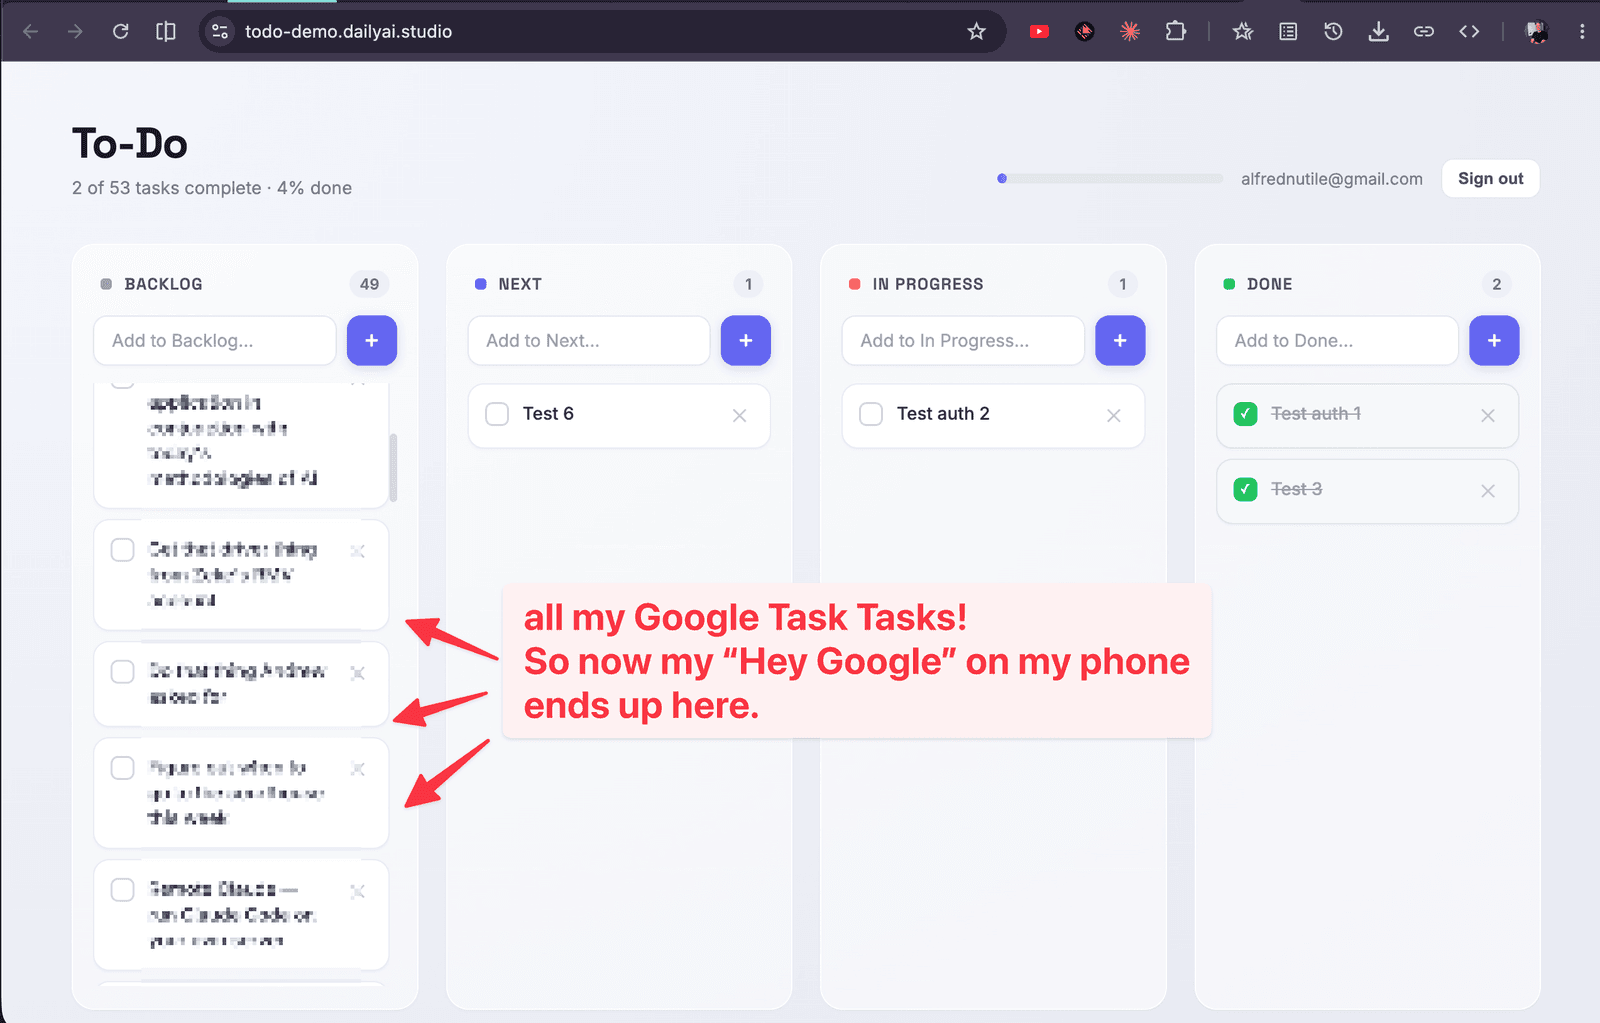
Task: Reload the browser page
Action: pyautogui.click(x=121, y=31)
